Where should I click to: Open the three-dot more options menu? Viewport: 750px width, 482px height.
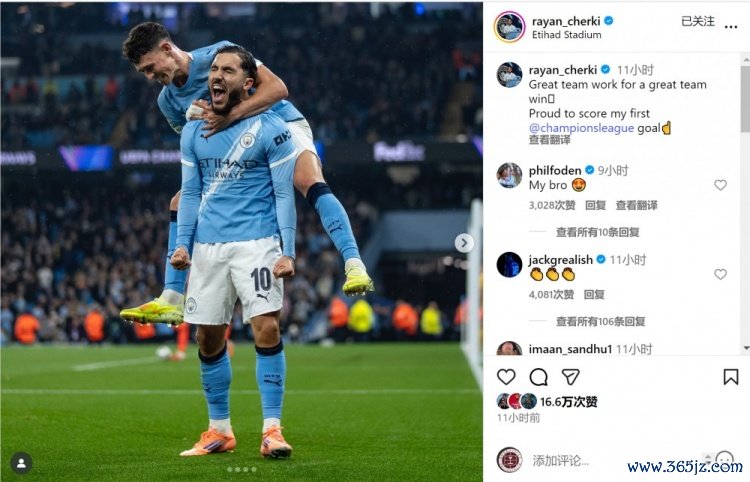click(730, 27)
